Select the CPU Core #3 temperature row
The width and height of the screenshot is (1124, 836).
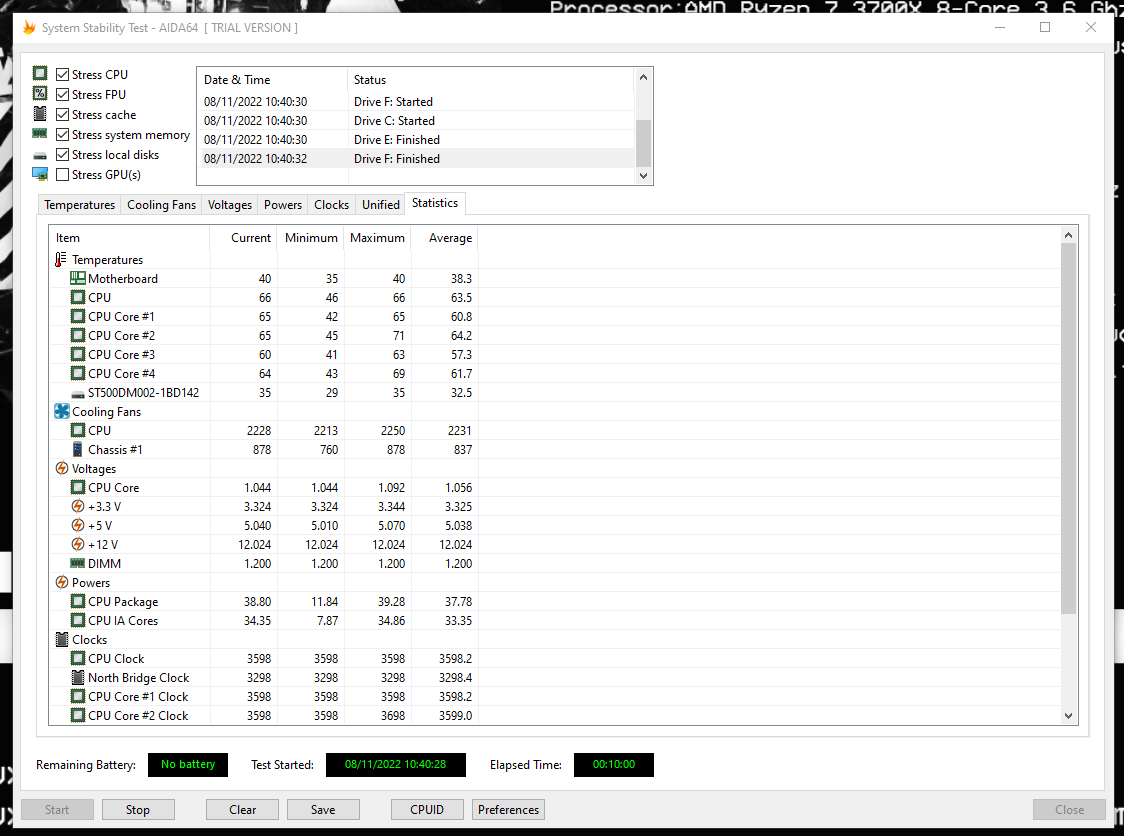click(554, 354)
